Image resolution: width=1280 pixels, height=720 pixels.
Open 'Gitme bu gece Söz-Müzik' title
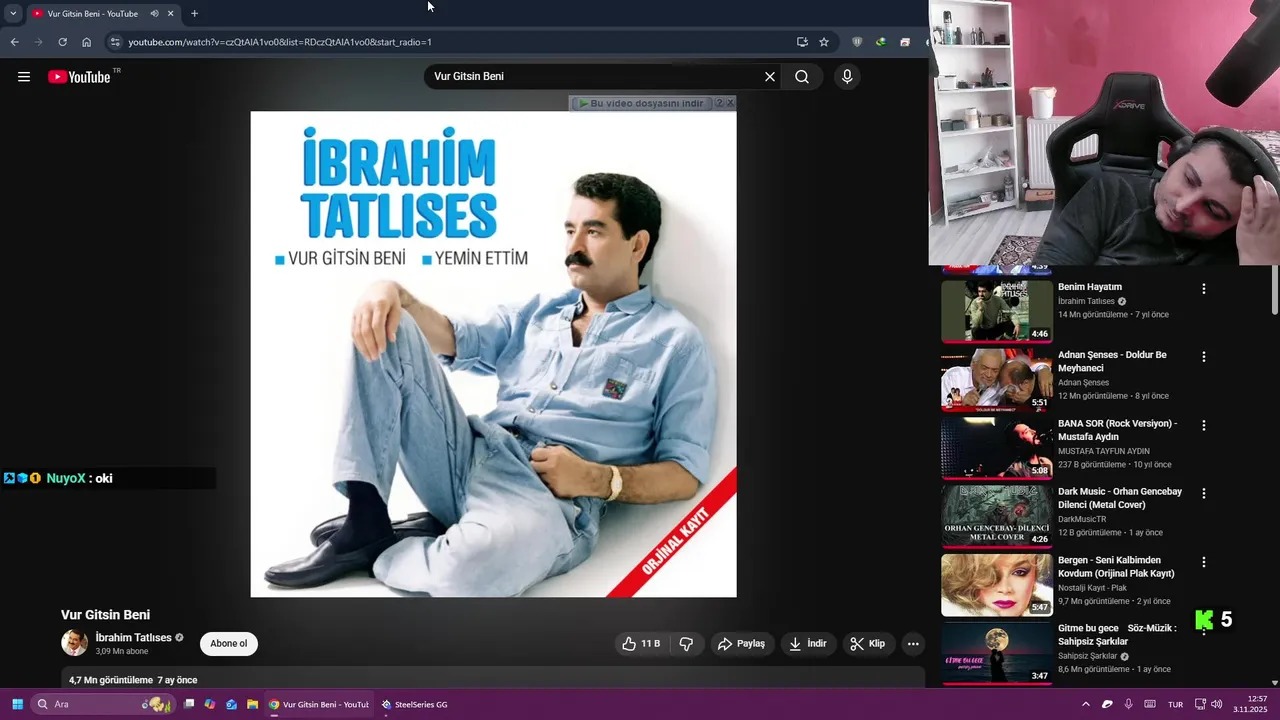coord(1117,635)
